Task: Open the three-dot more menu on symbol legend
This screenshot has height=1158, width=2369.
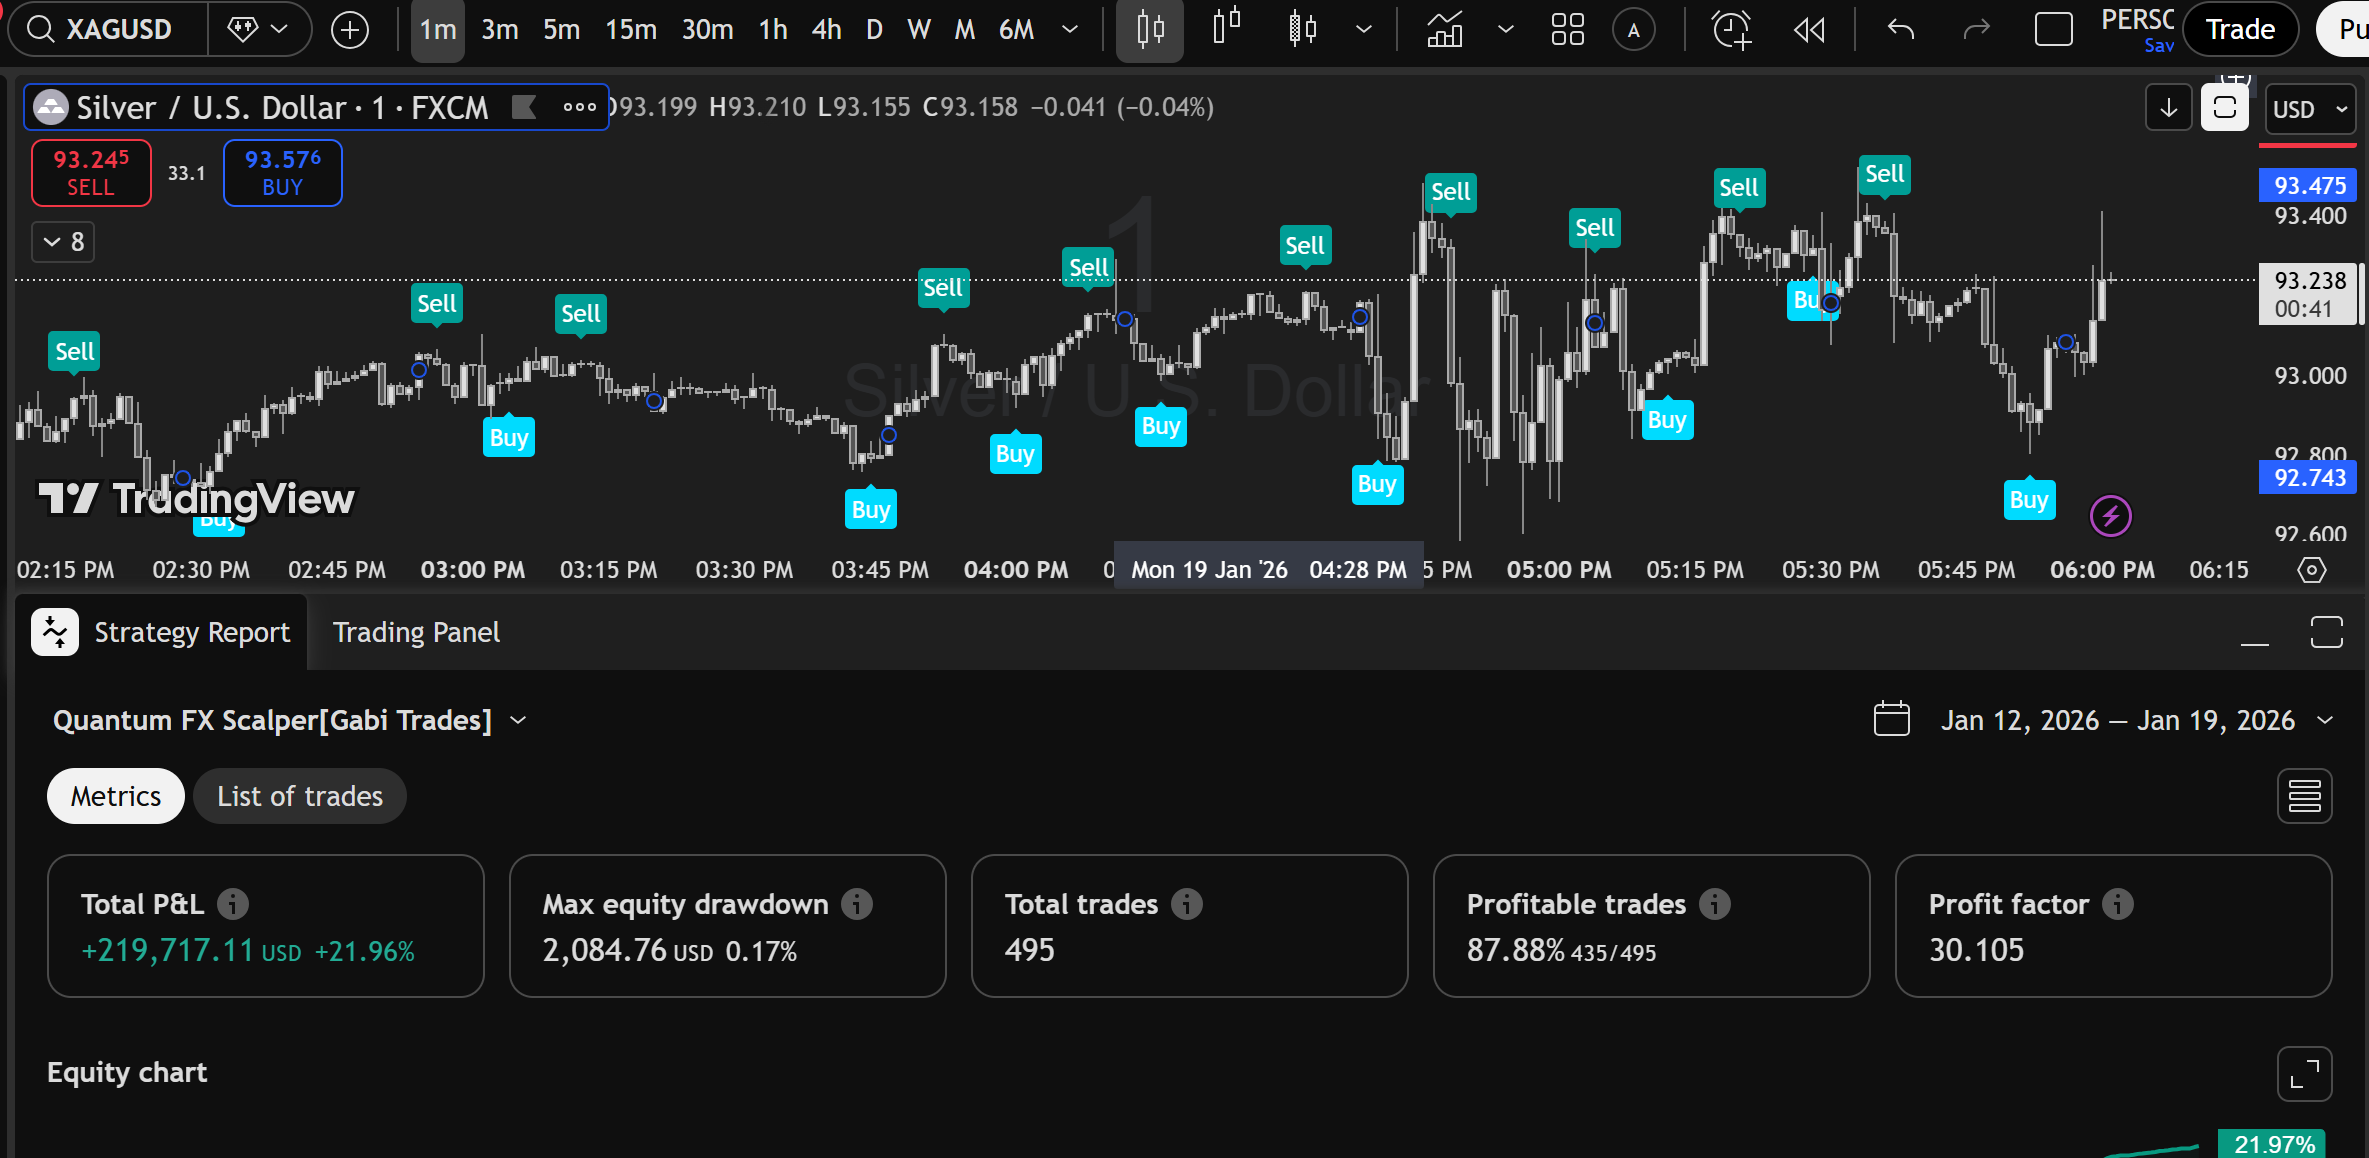Action: 580,107
